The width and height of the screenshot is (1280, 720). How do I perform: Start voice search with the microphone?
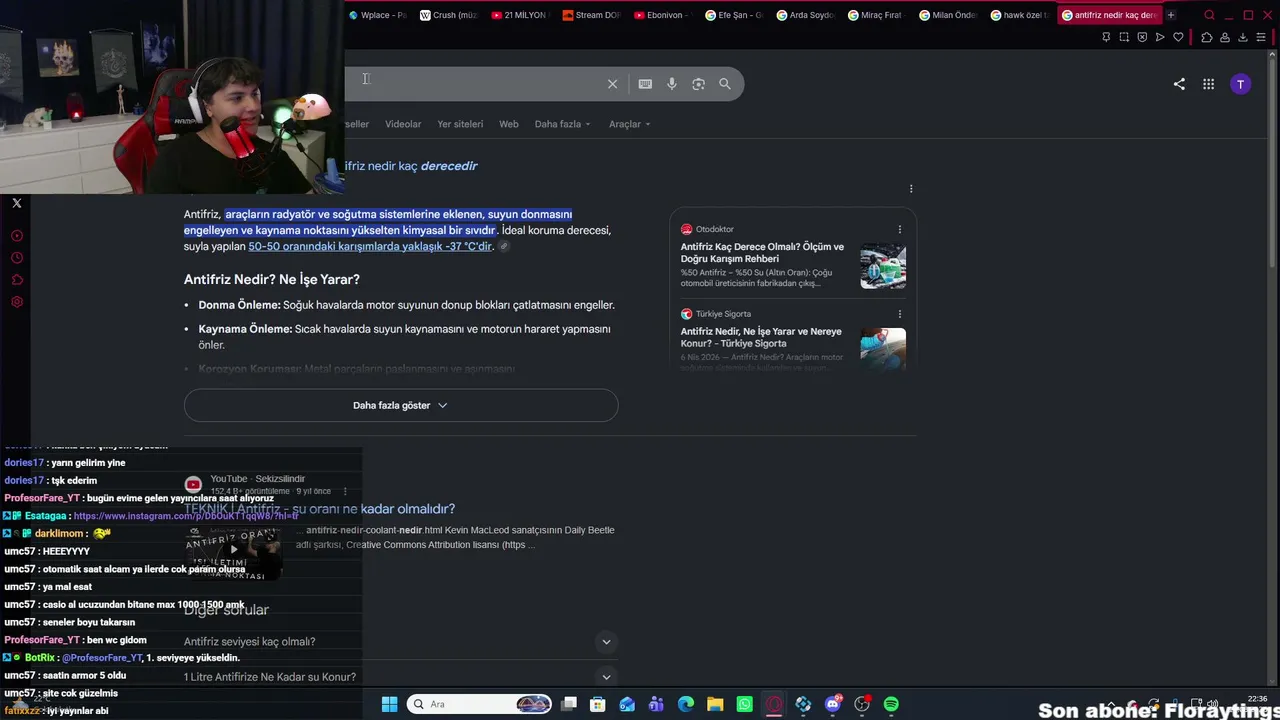[672, 84]
